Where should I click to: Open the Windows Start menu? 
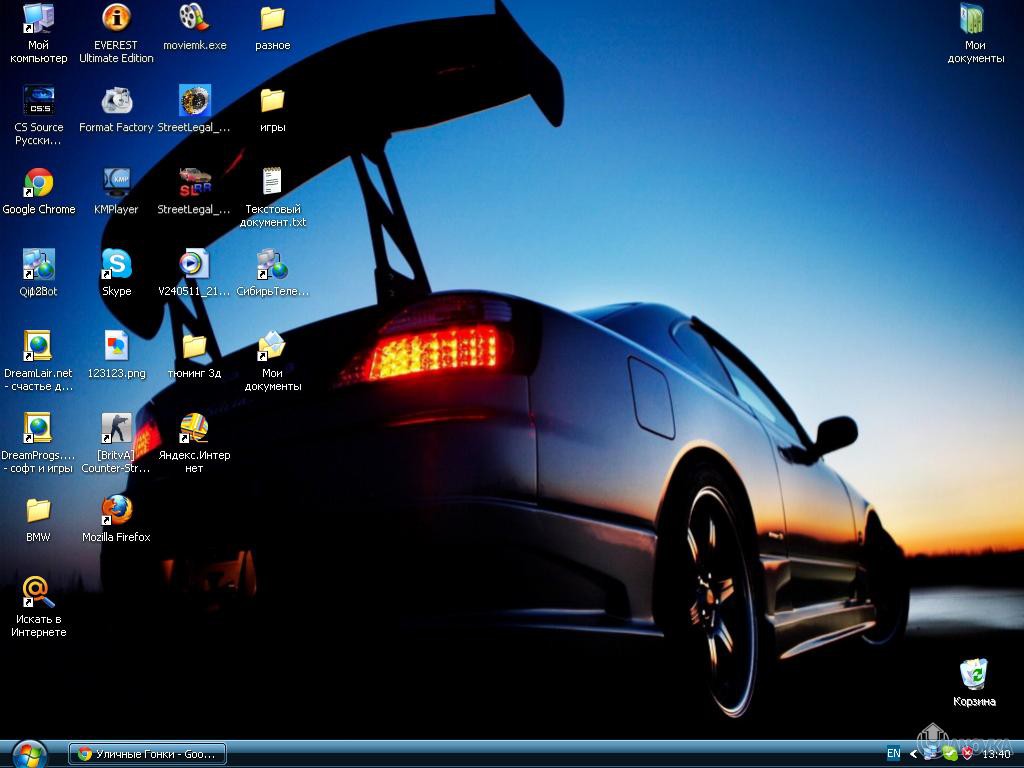tap(28, 753)
